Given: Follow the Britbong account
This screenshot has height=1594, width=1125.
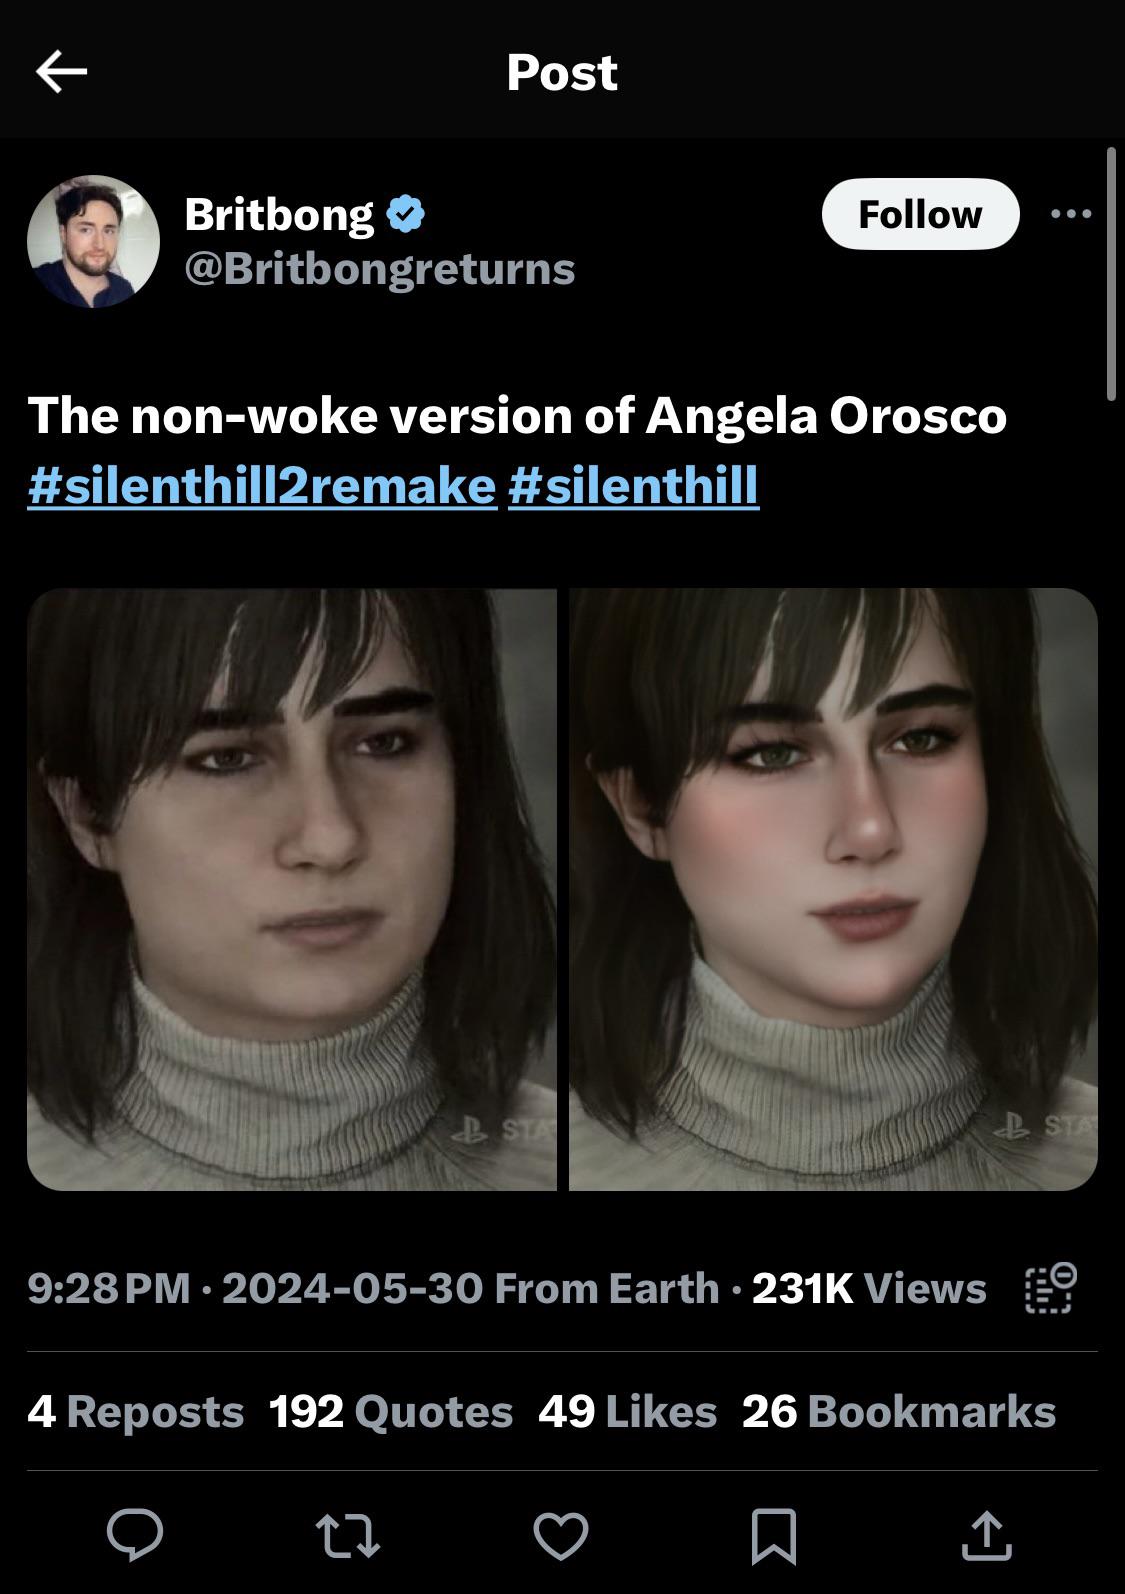Looking at the screenshot, I should [x=920, y=214].
